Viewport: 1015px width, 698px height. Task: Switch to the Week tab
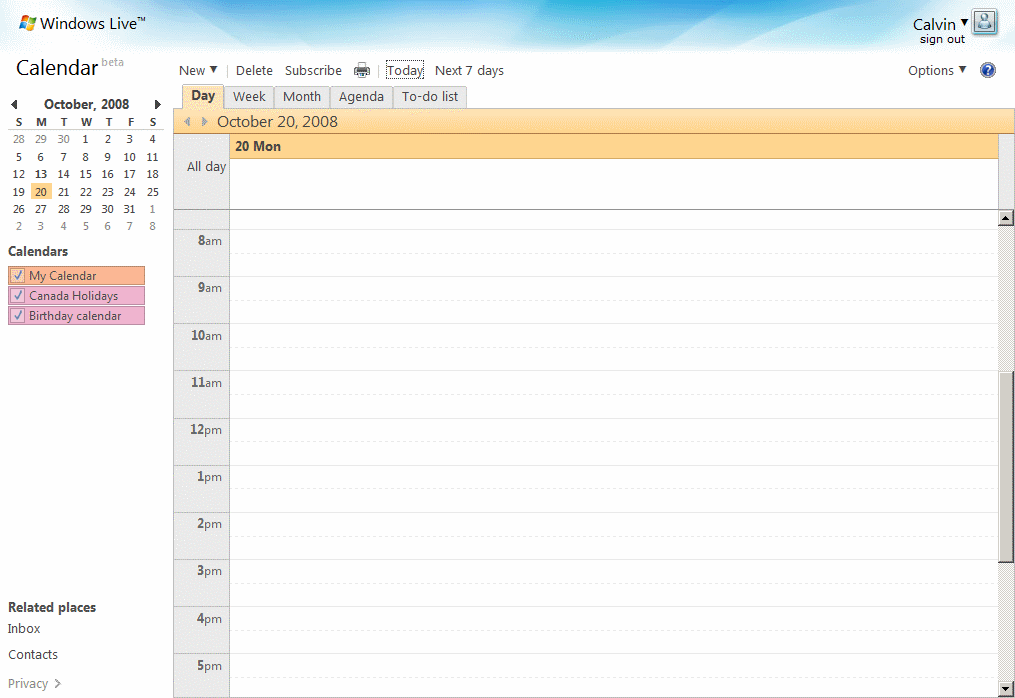tap(249, 97)
